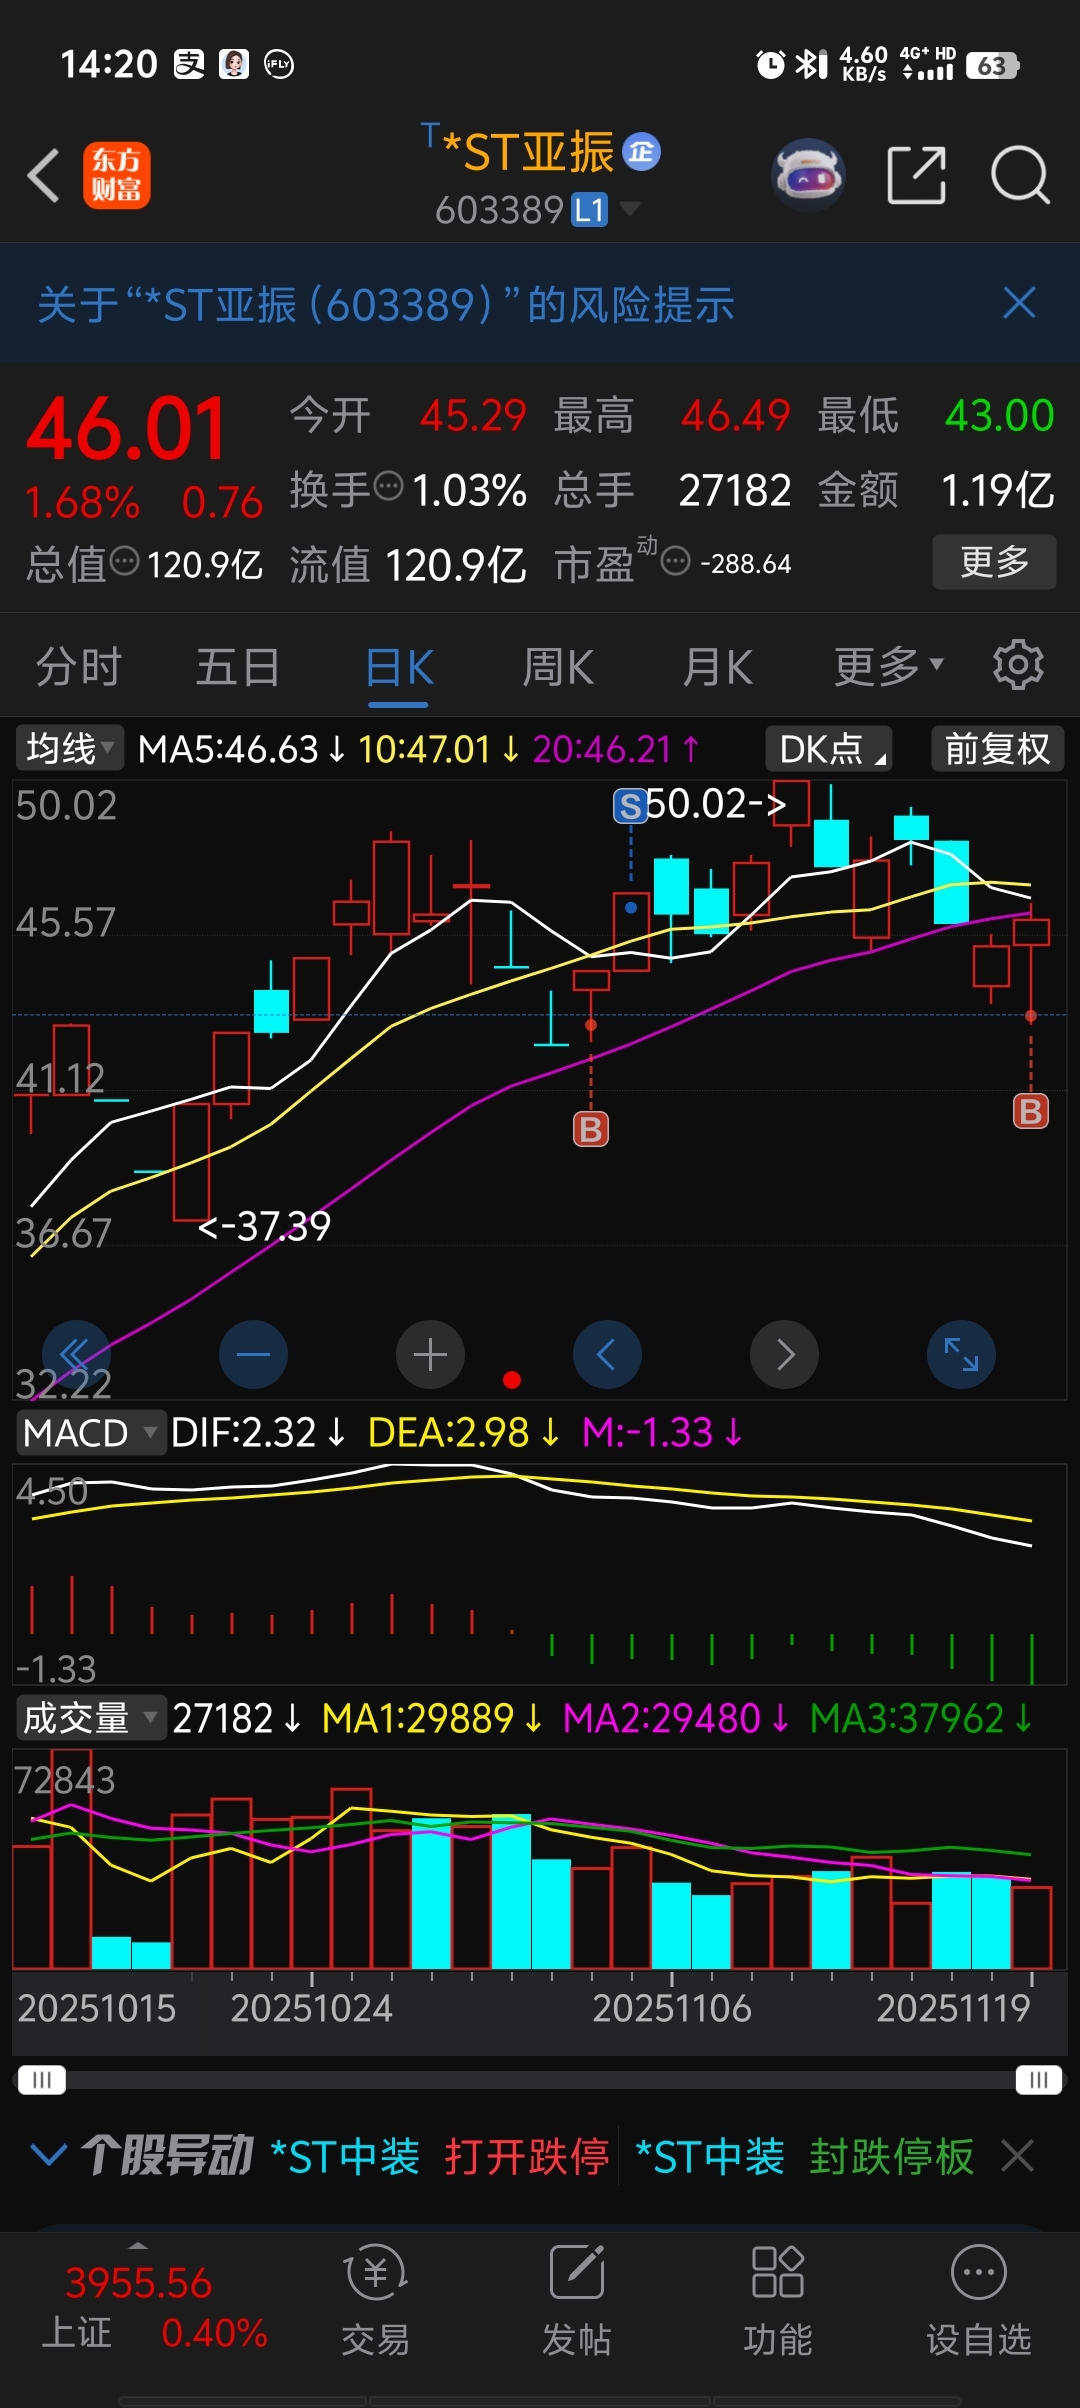Screen dimensions: 1080x2408
Task: Switch to 周K tab
Action: click(558, 666)
